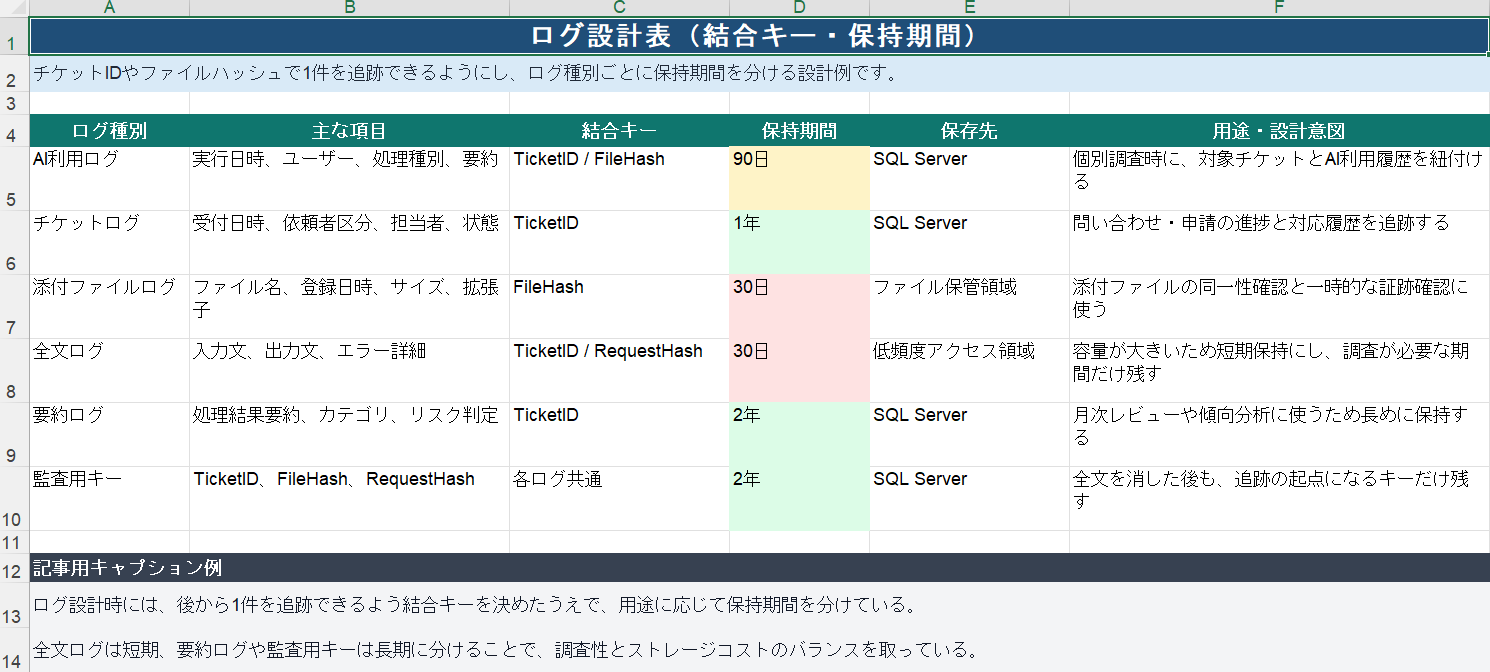Select column E header
The image size is (1490, 672).
click(x=969, y=8)
